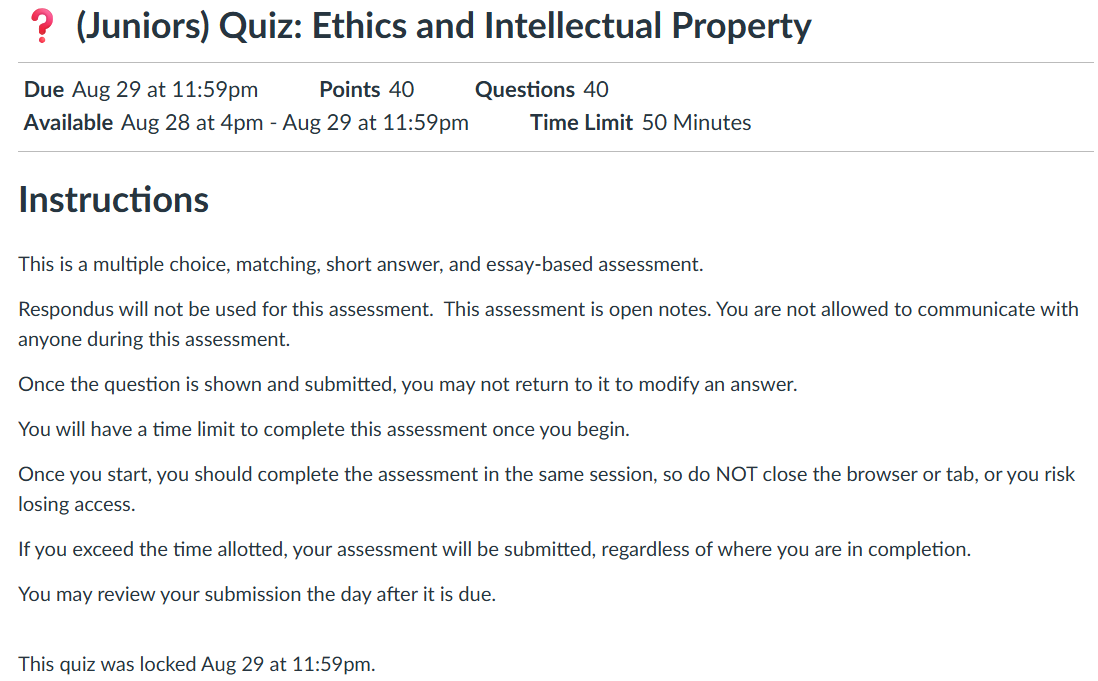Click the line about not modifying answers
Viewport: 1098px width, 681px height.
coord(407,385)
